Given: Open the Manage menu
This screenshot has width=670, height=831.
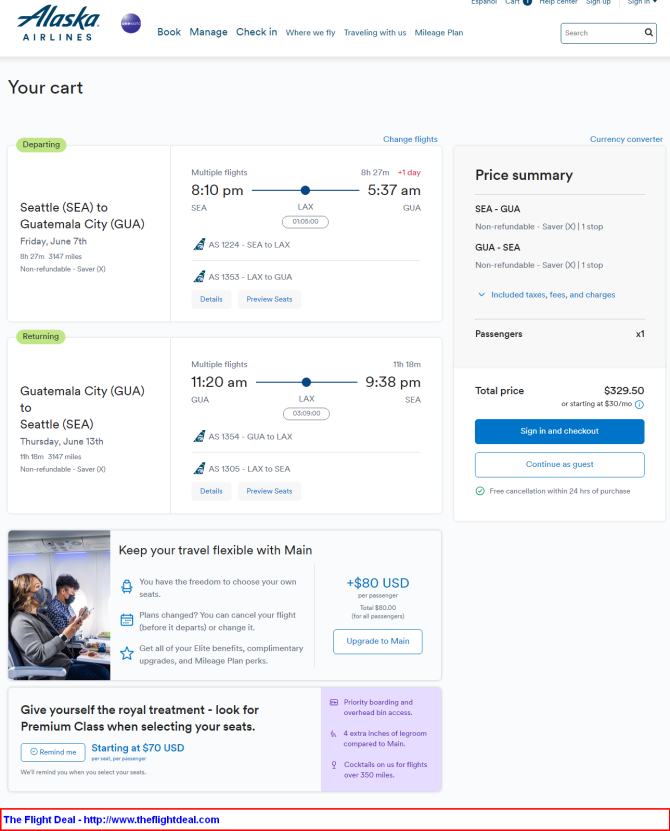Looking at the screenshot, I should (x=208, y=32).
